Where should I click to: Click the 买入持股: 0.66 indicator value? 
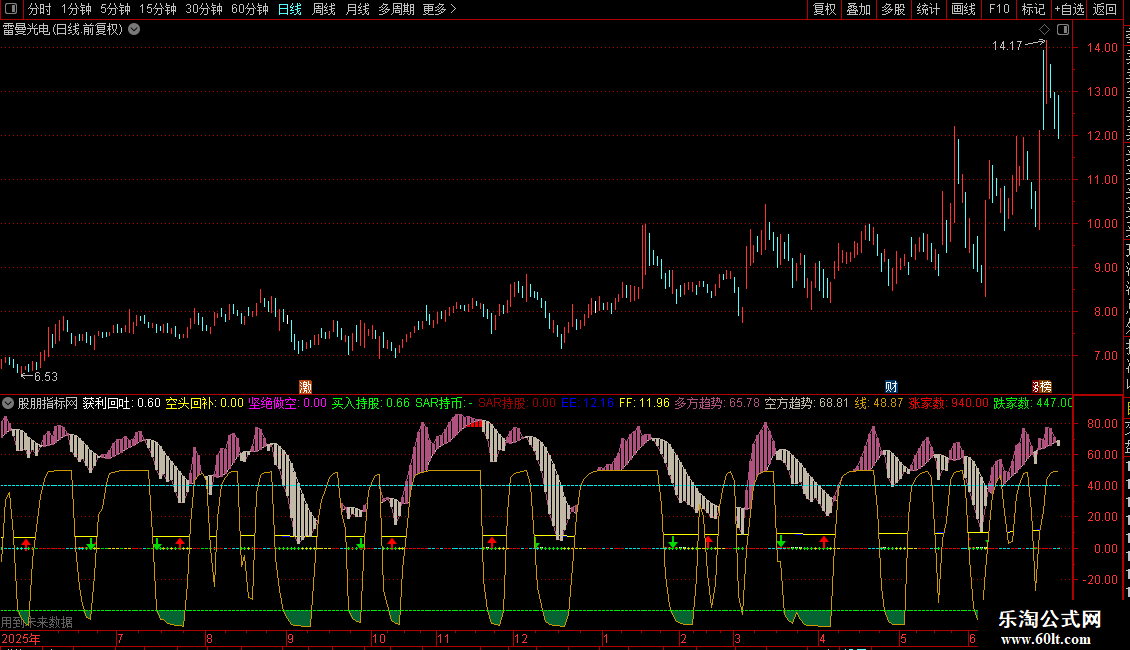tap(370, 404)
